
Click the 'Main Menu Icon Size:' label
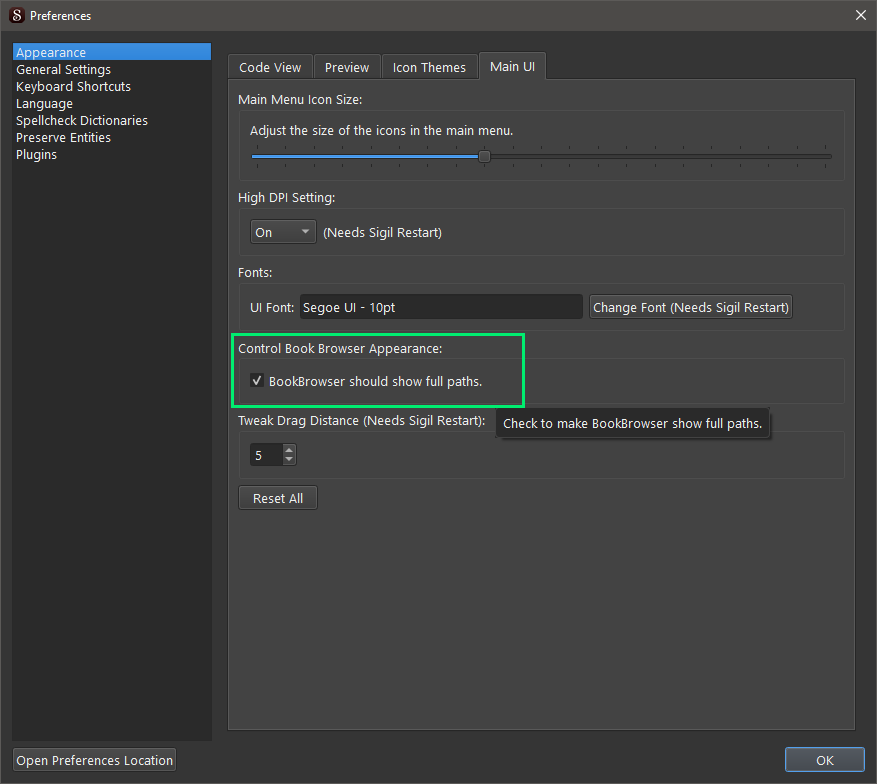click(x=300, y=100)
